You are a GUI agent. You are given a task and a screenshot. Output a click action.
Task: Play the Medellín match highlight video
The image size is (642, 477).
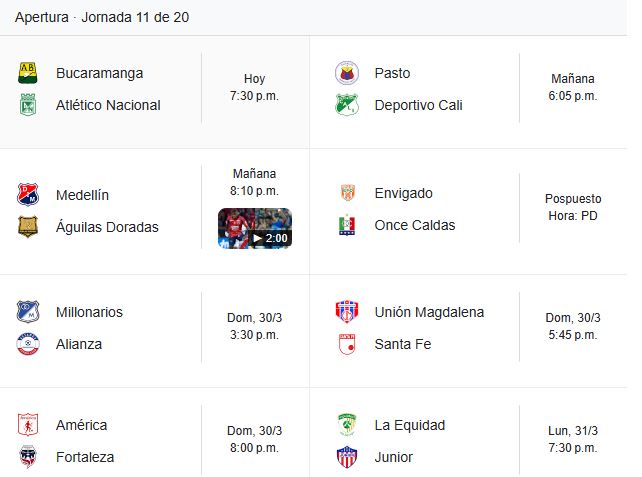tap(255, 228)
